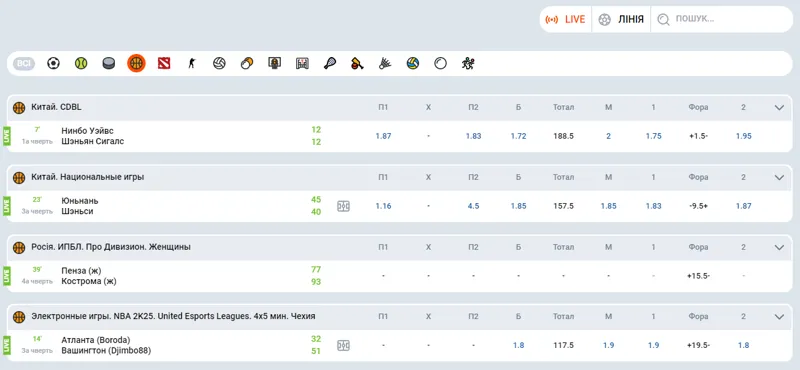Collapse the Китай. CDBL league section

779,108
